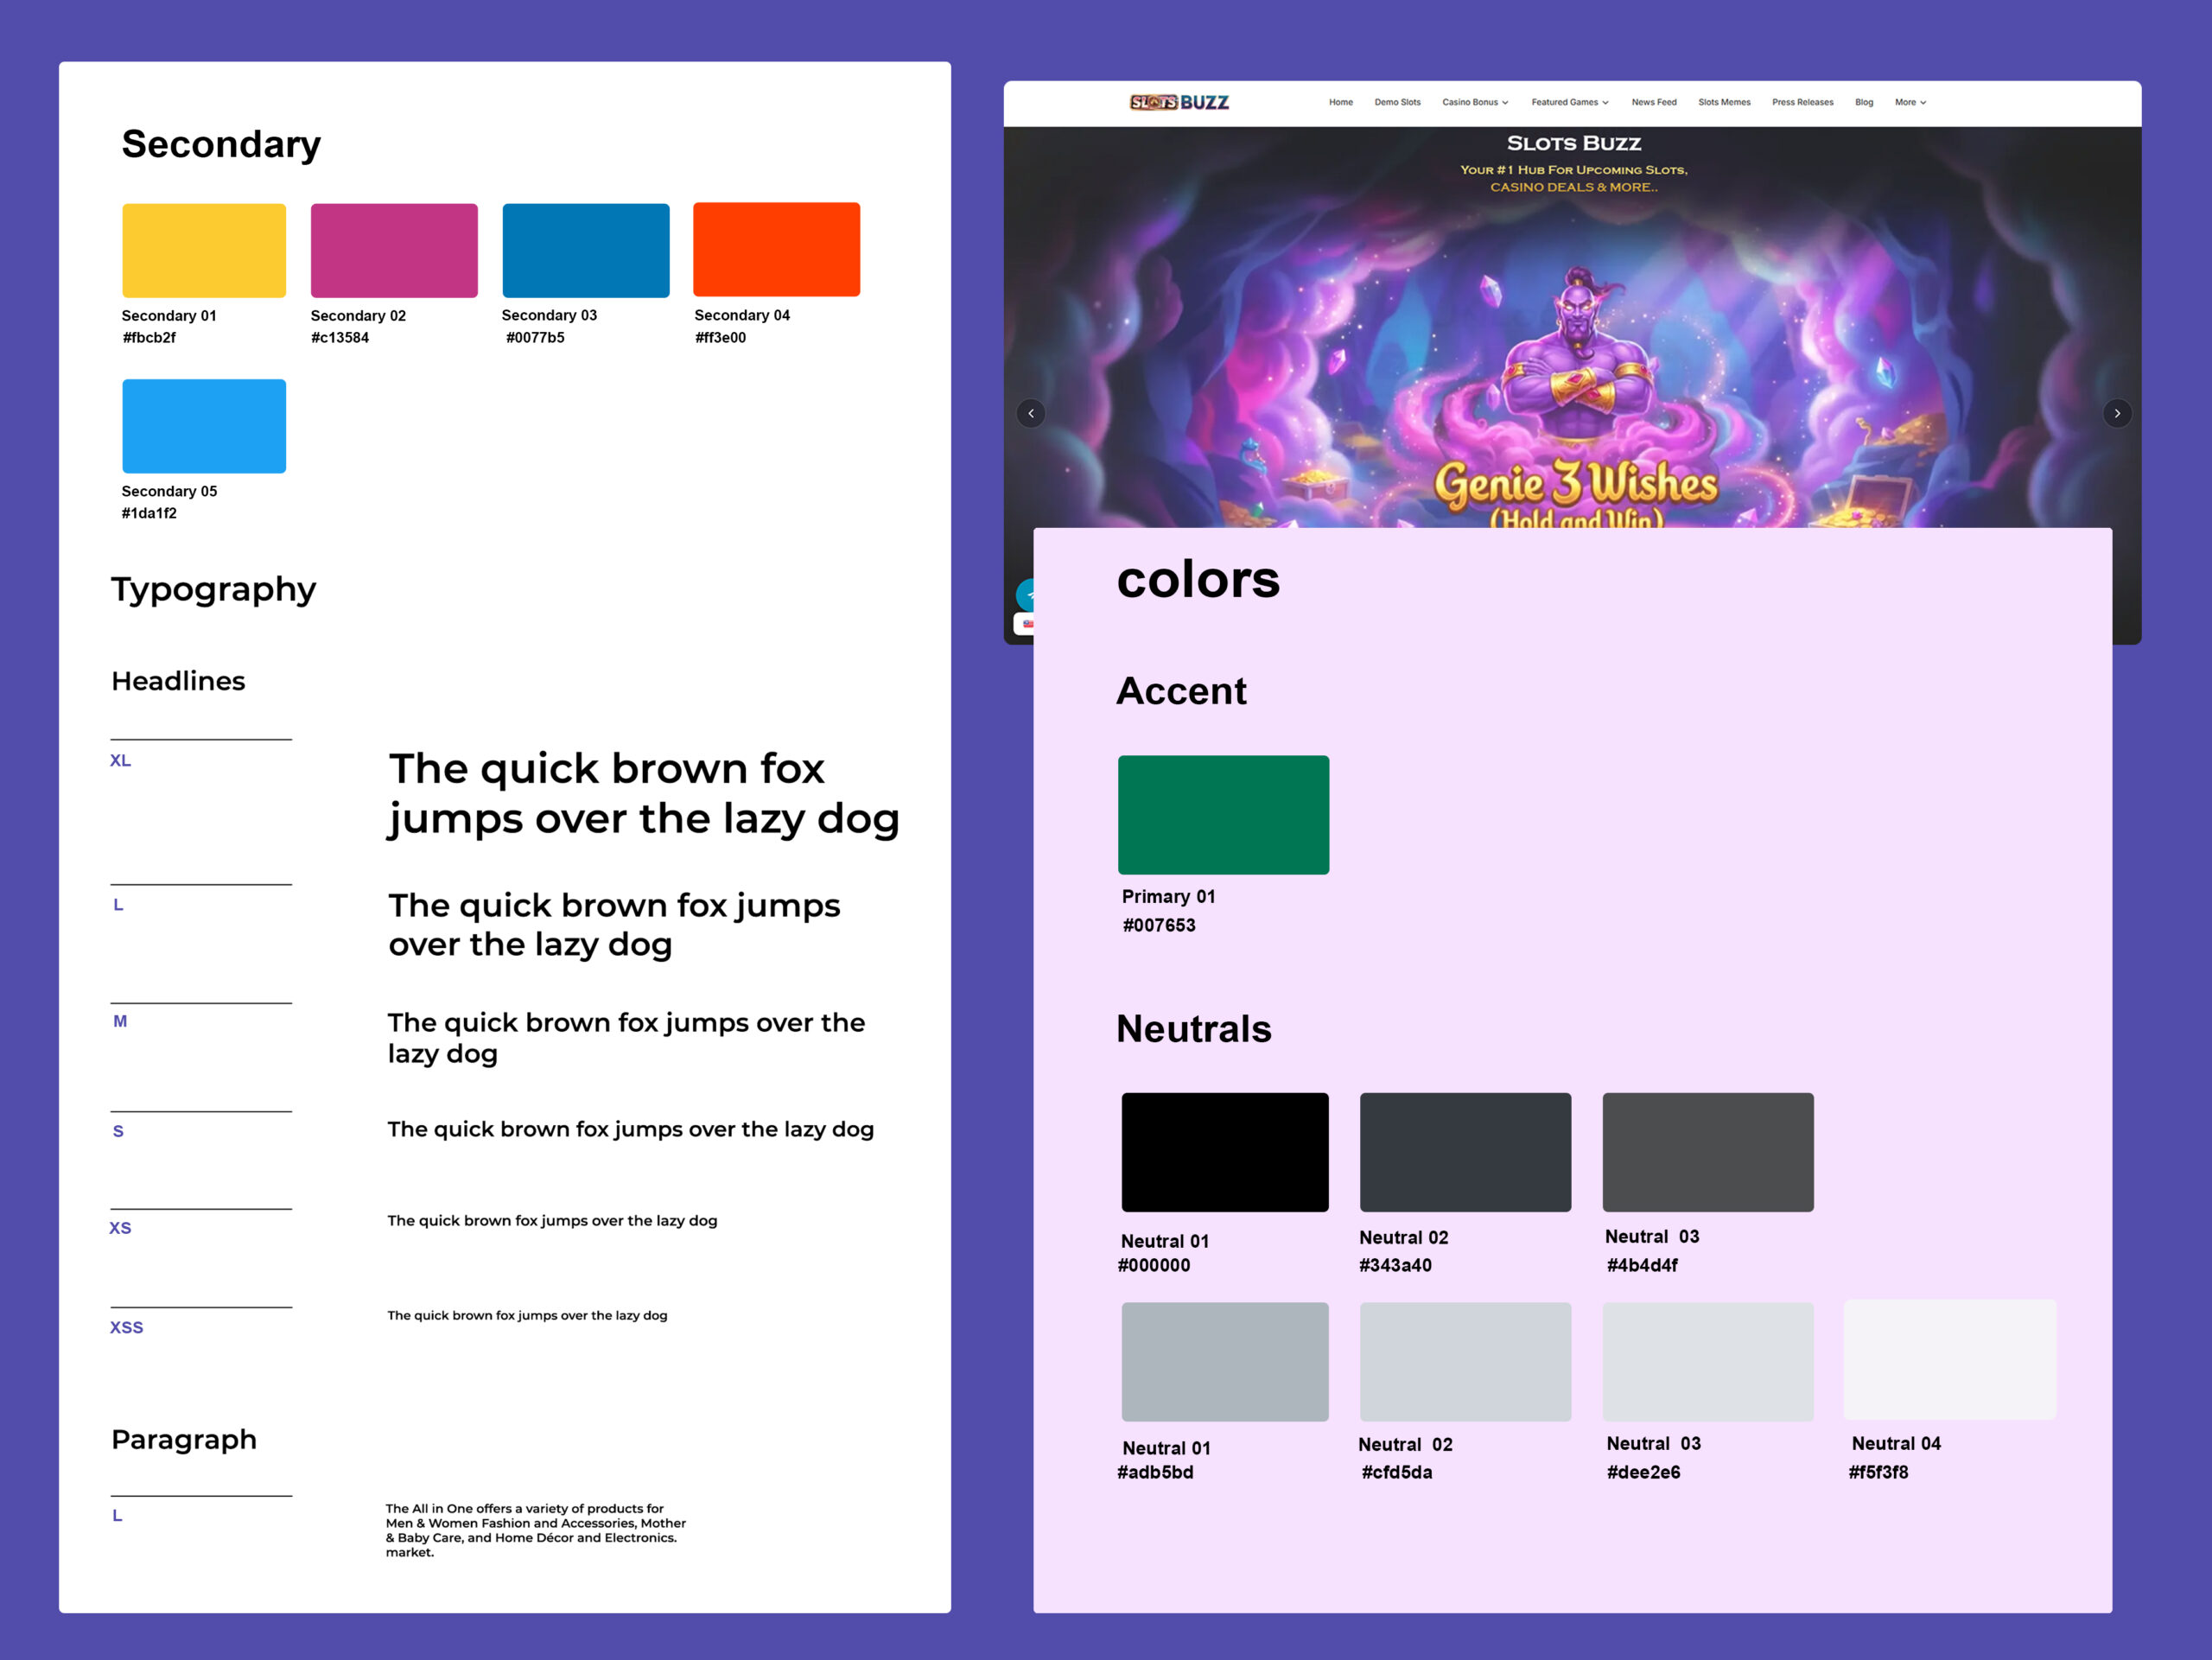Open the More dropdown in the navigation
2212x1660 pixels.
pyautogui.click(x=1910, y=102)
